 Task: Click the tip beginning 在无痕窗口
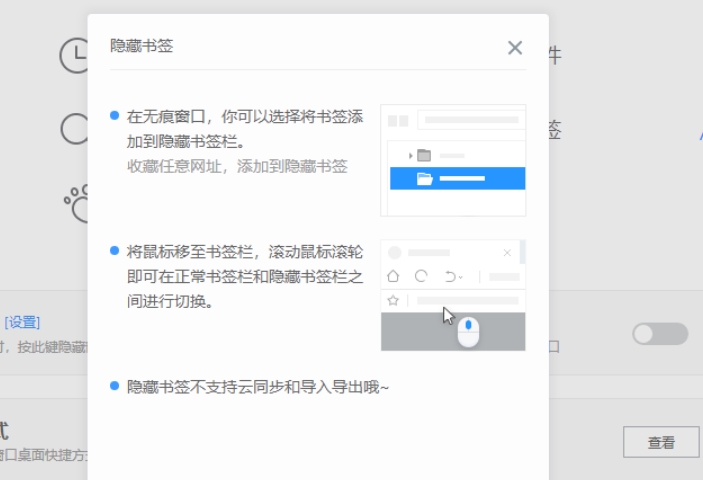(x=245, y=129)
